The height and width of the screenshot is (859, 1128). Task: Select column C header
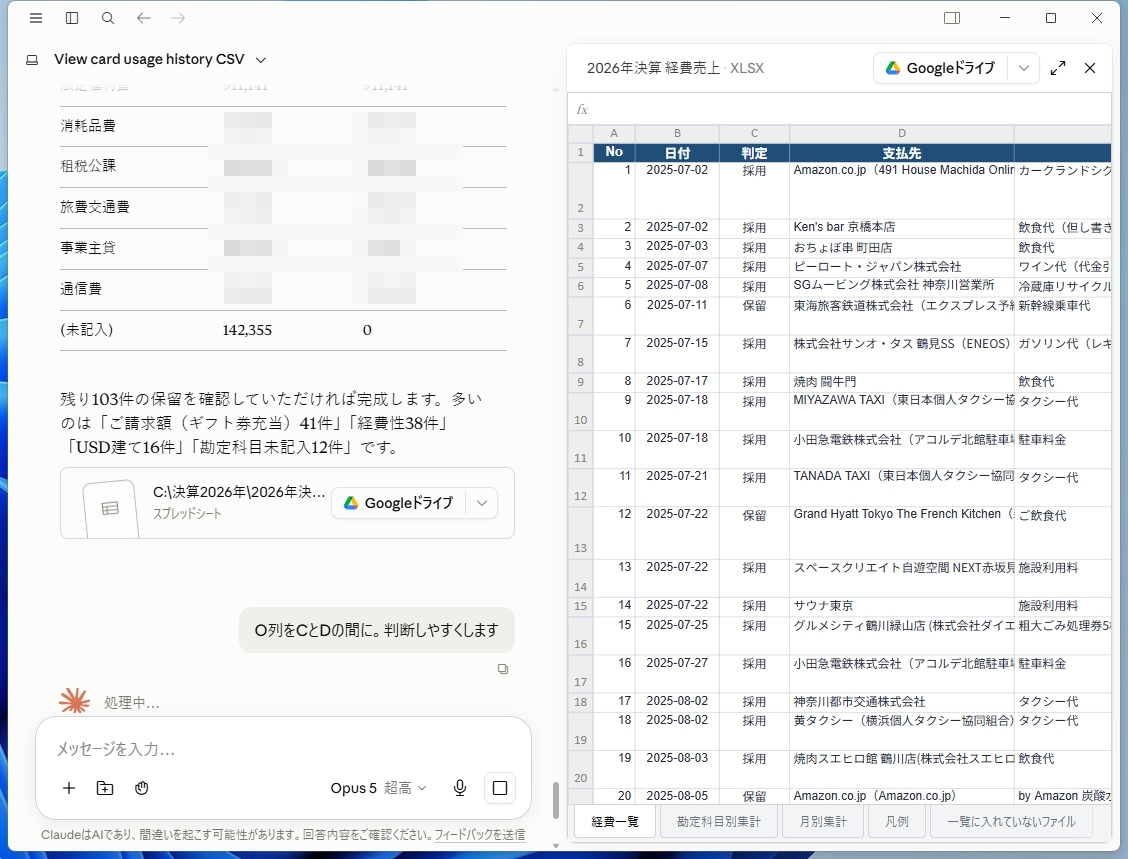(x=754, y=133)
